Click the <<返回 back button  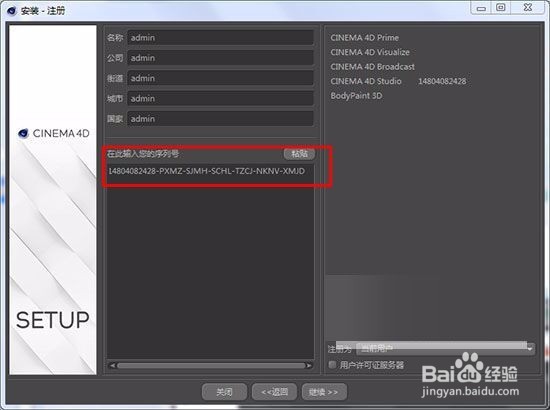pyautogui.click(x=274, y=392)
